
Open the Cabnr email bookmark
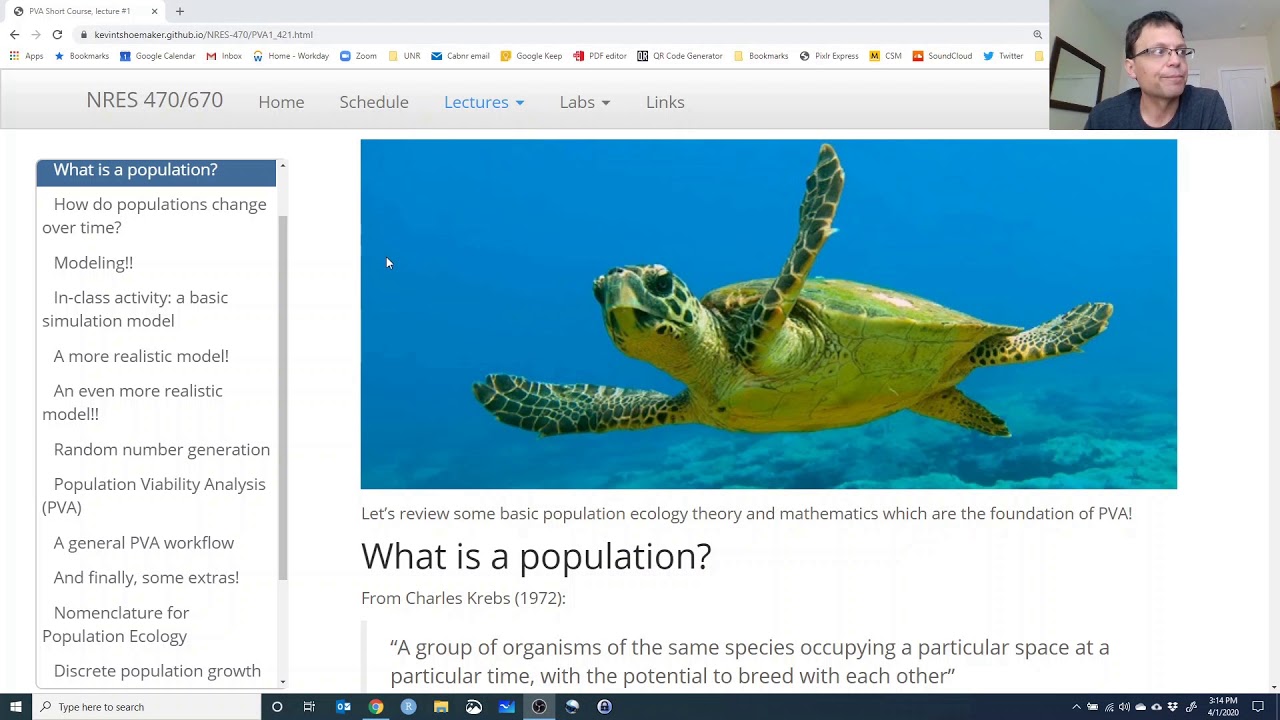point(460,56)
